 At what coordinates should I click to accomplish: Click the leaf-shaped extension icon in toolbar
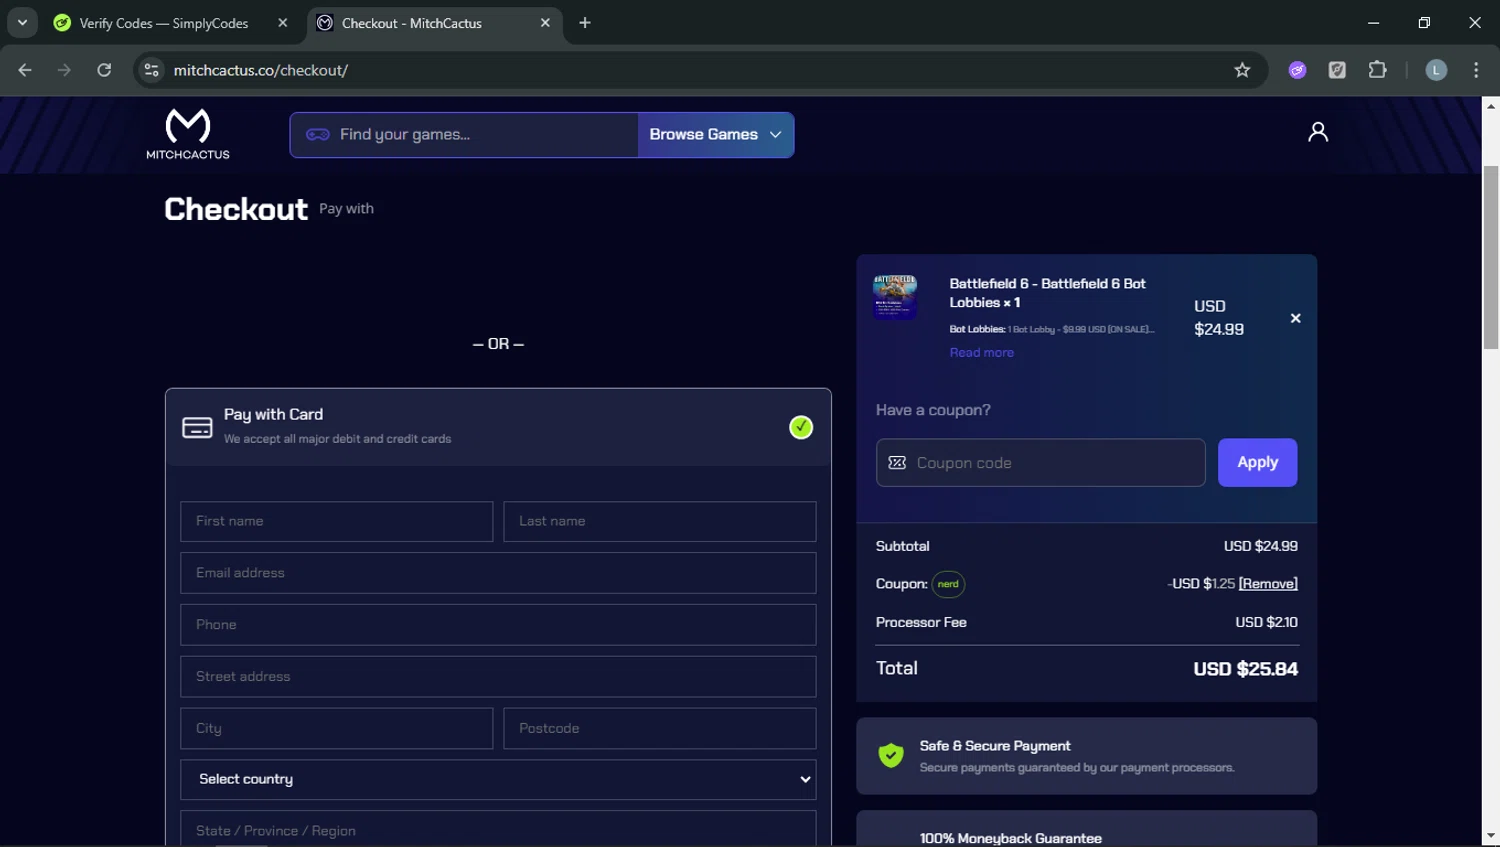click(1337, 70)
